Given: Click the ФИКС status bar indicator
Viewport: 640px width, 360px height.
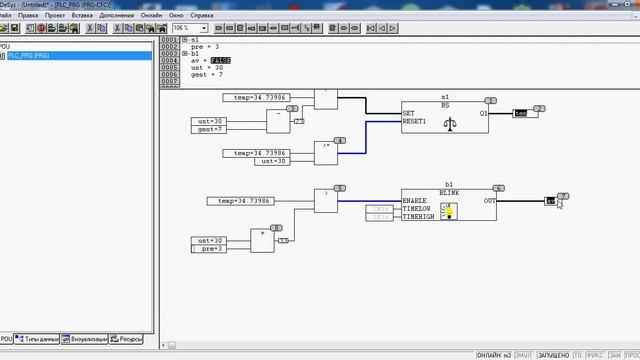Looking at the screenshot, I should [595, 356].
